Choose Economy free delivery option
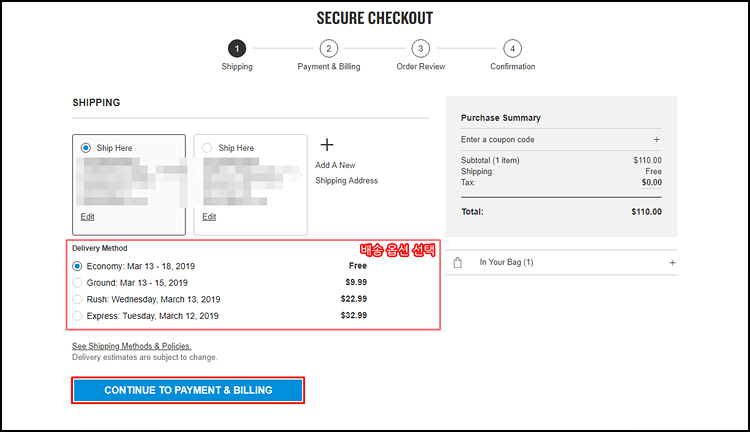750x432 pixels. click(x=77, y=266)
